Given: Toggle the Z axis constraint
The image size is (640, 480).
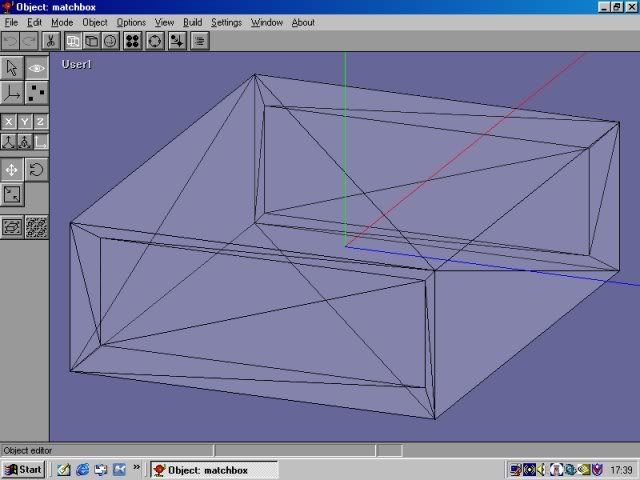Looking at the screenshot, I should [x=41, y=122].
